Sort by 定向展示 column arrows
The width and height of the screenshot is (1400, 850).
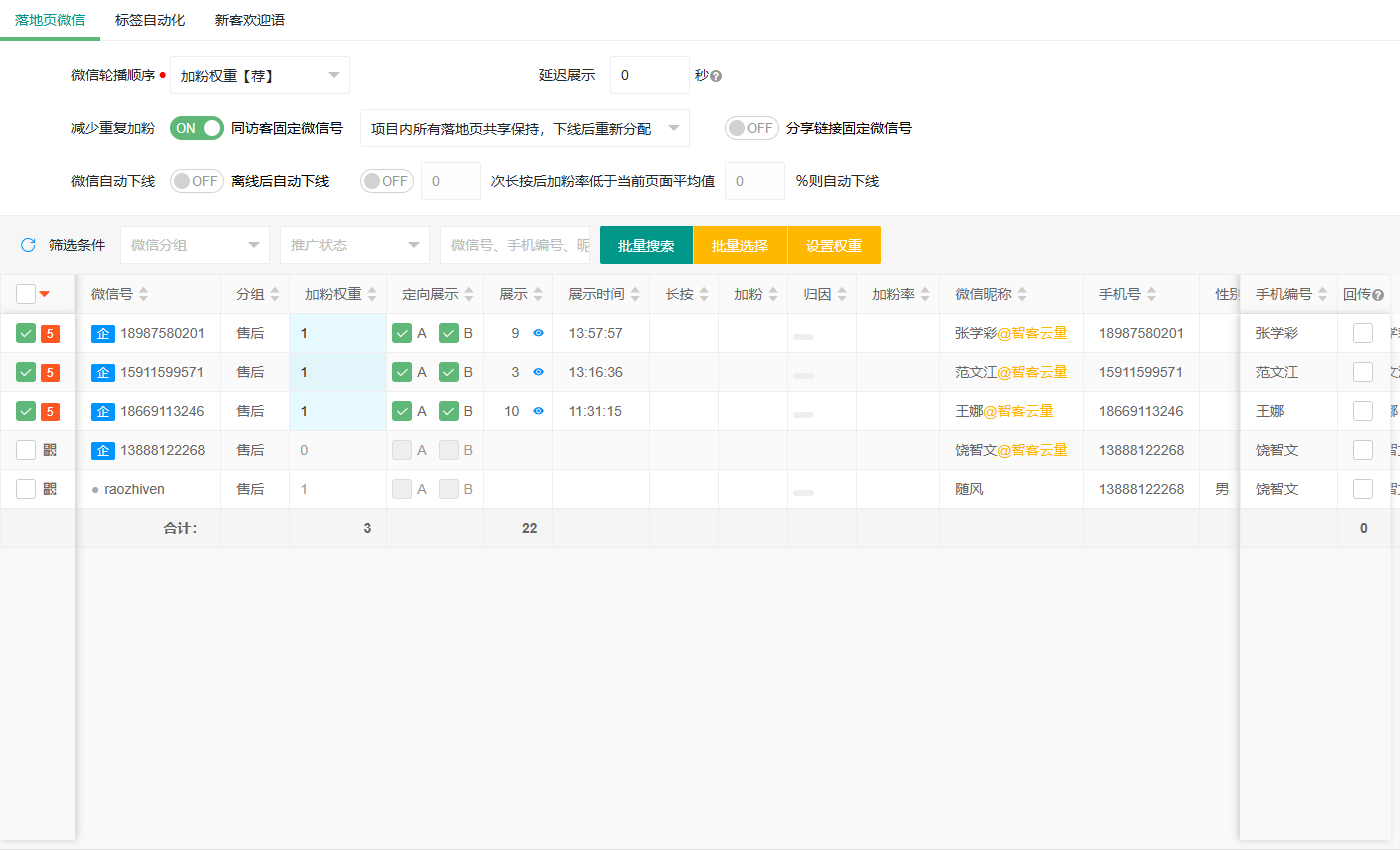pyautogui.click(x=469, y=294)
